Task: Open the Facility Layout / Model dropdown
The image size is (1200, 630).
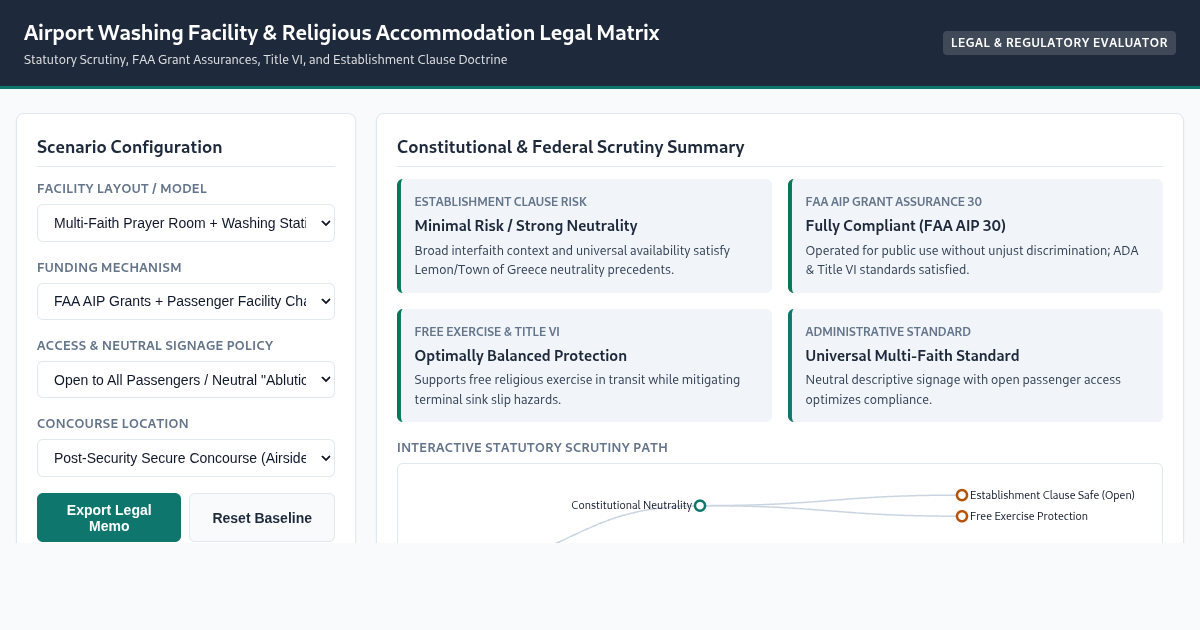Action: point(186,223)
